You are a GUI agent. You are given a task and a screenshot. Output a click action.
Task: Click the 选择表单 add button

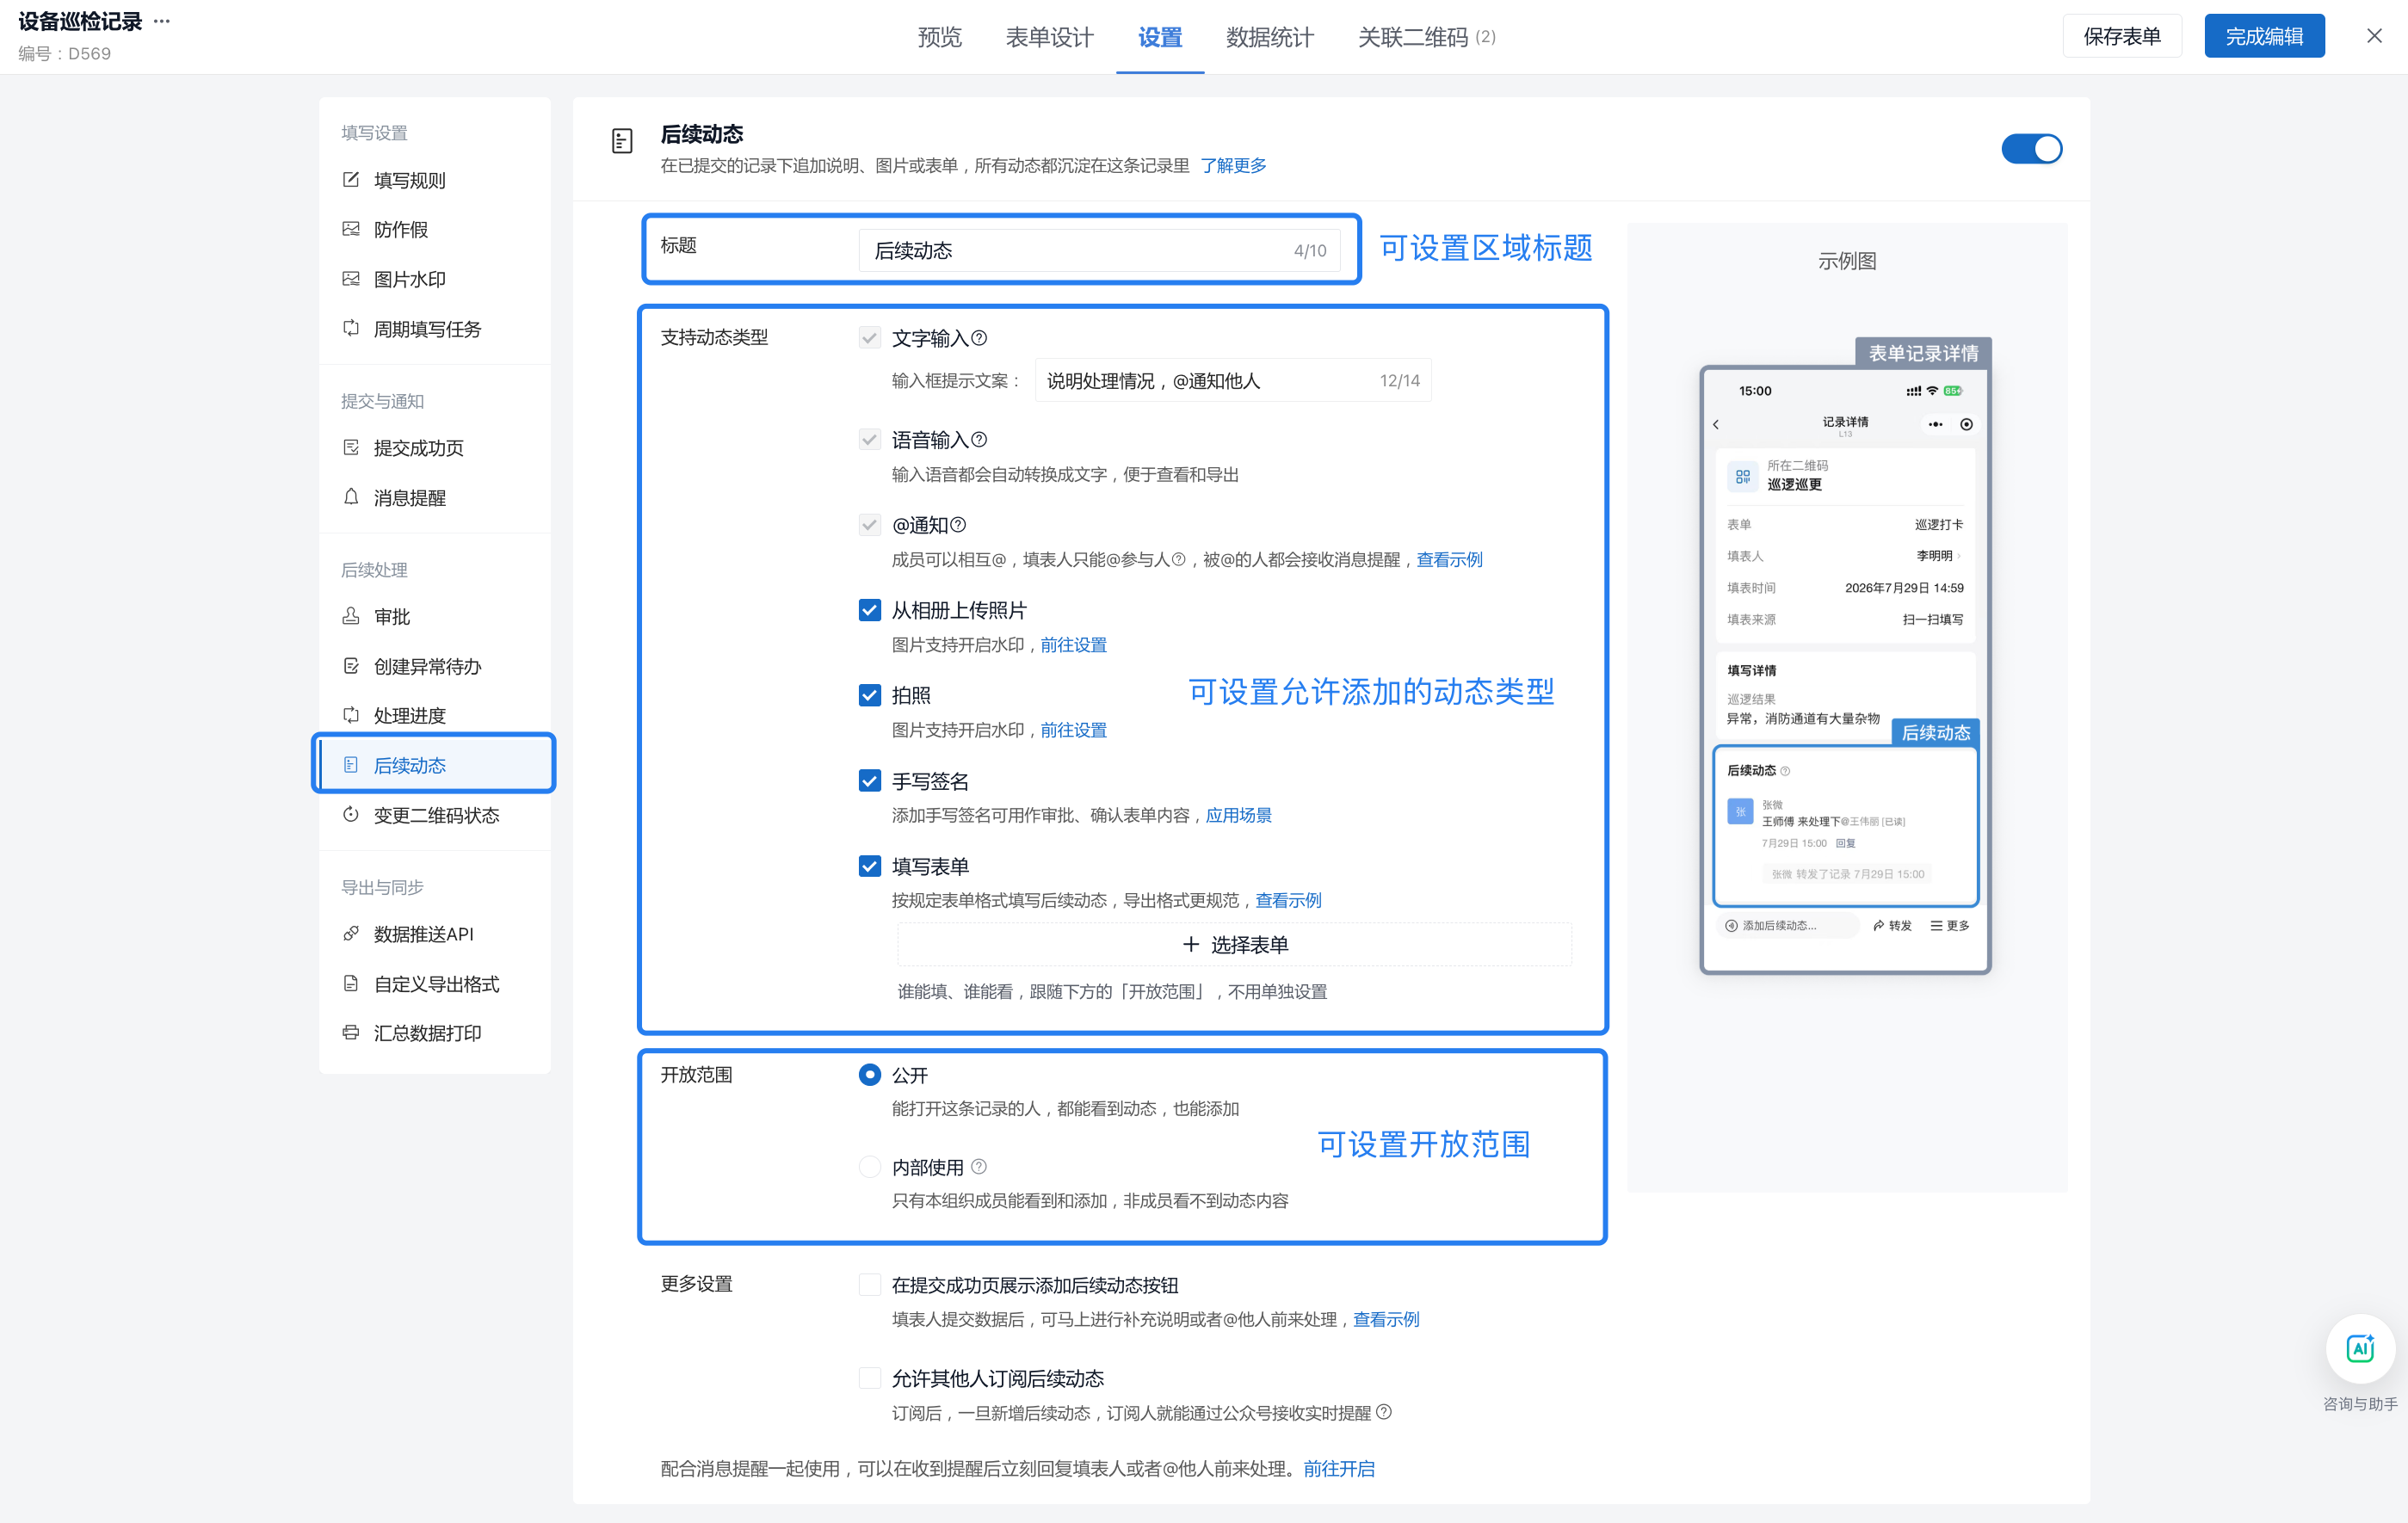point(1235,945)
